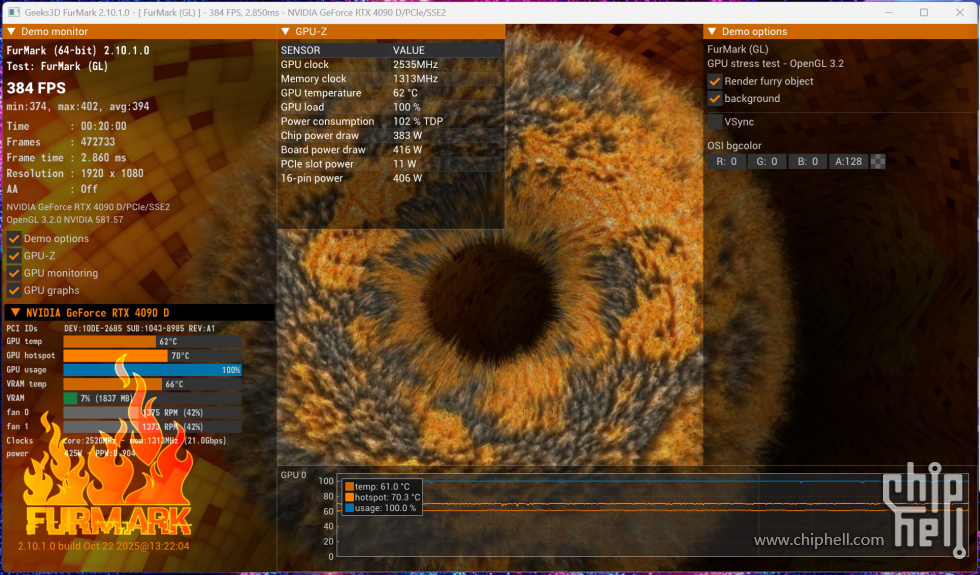Click the orange temp legend square
Image resolution: width=980 pixels, height=575 pixels.
tap(349, 486)
